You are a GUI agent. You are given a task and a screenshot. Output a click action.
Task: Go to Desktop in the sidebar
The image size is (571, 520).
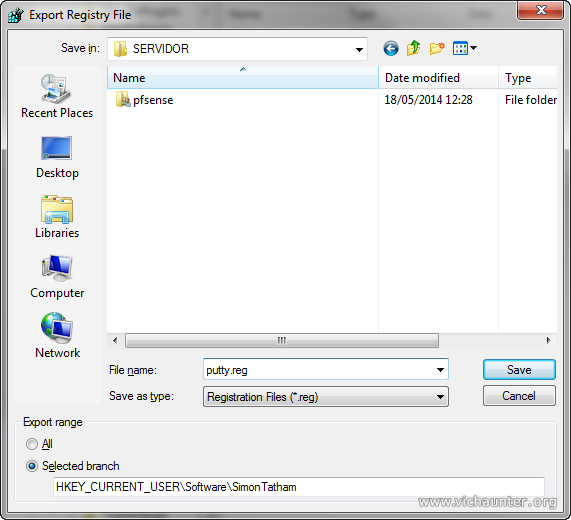click(x=57, y=157)
